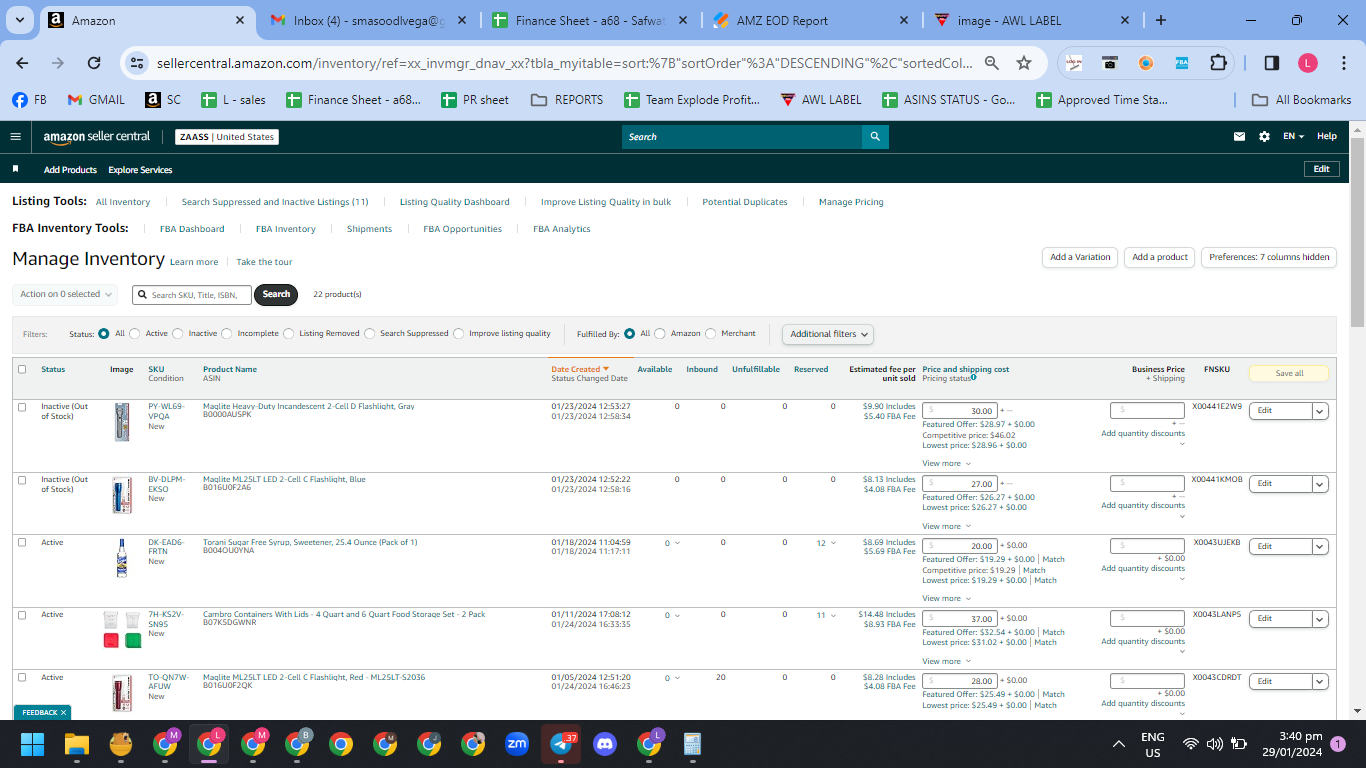
Task: Reload the page with the refresh icon
Action: 94,63
